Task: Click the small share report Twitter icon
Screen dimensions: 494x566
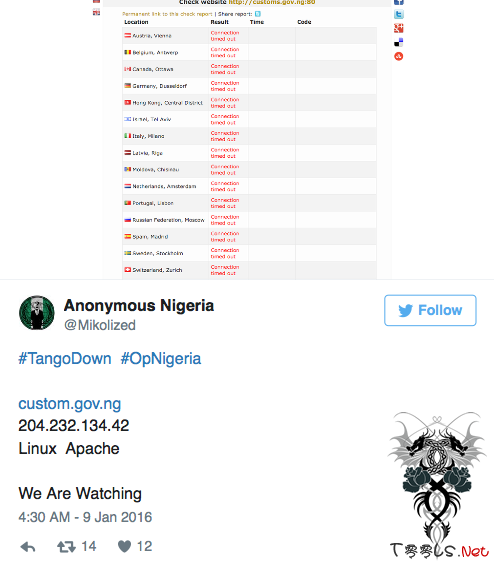Action: click(258, 14)
